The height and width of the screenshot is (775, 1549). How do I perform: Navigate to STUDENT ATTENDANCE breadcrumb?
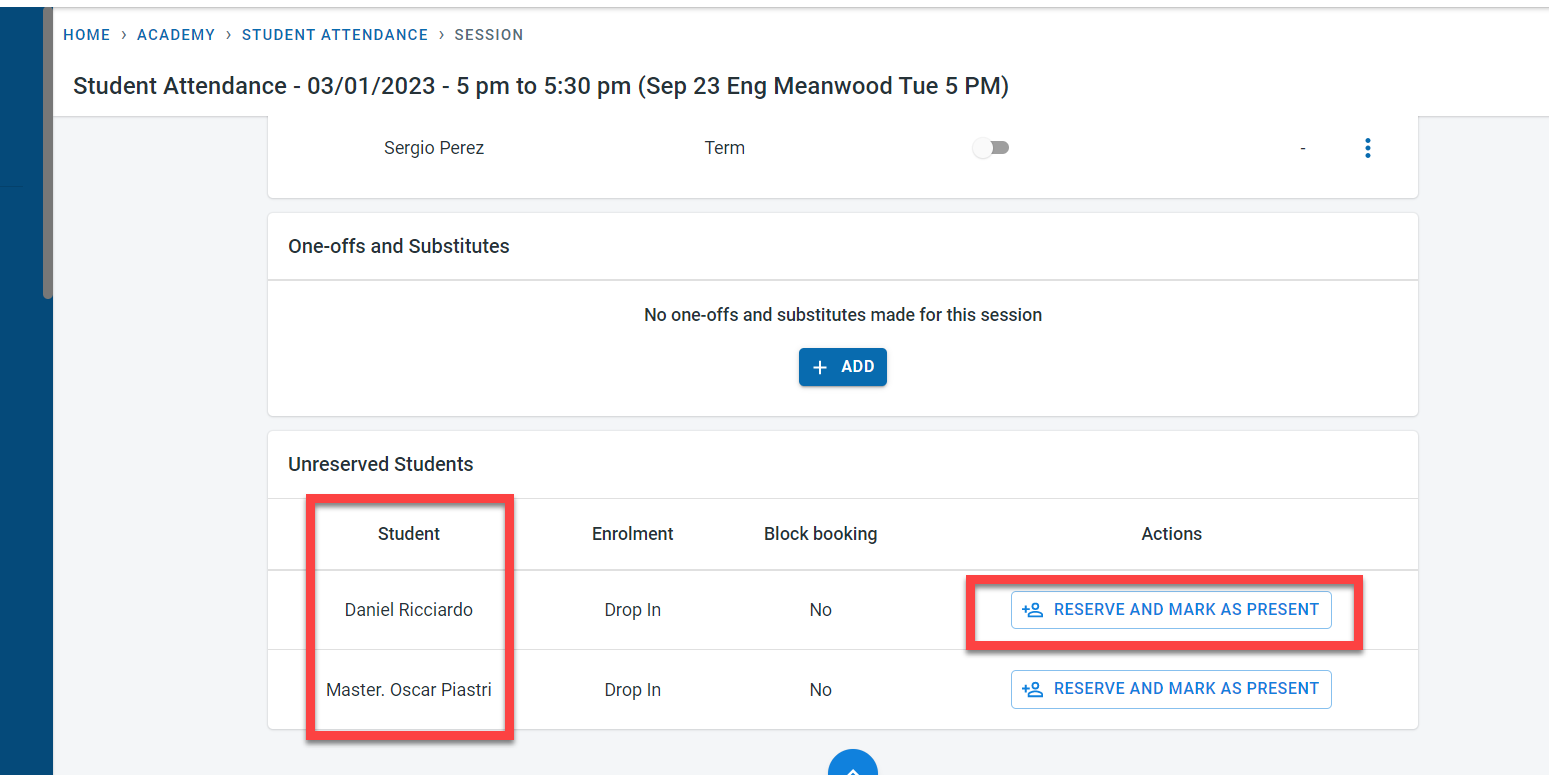[335, 35]
